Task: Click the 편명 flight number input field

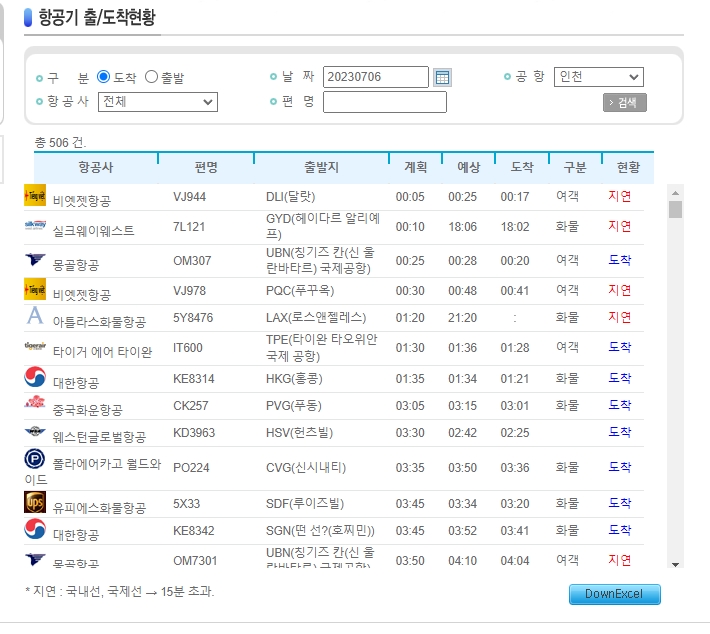Action: point(384,102)
